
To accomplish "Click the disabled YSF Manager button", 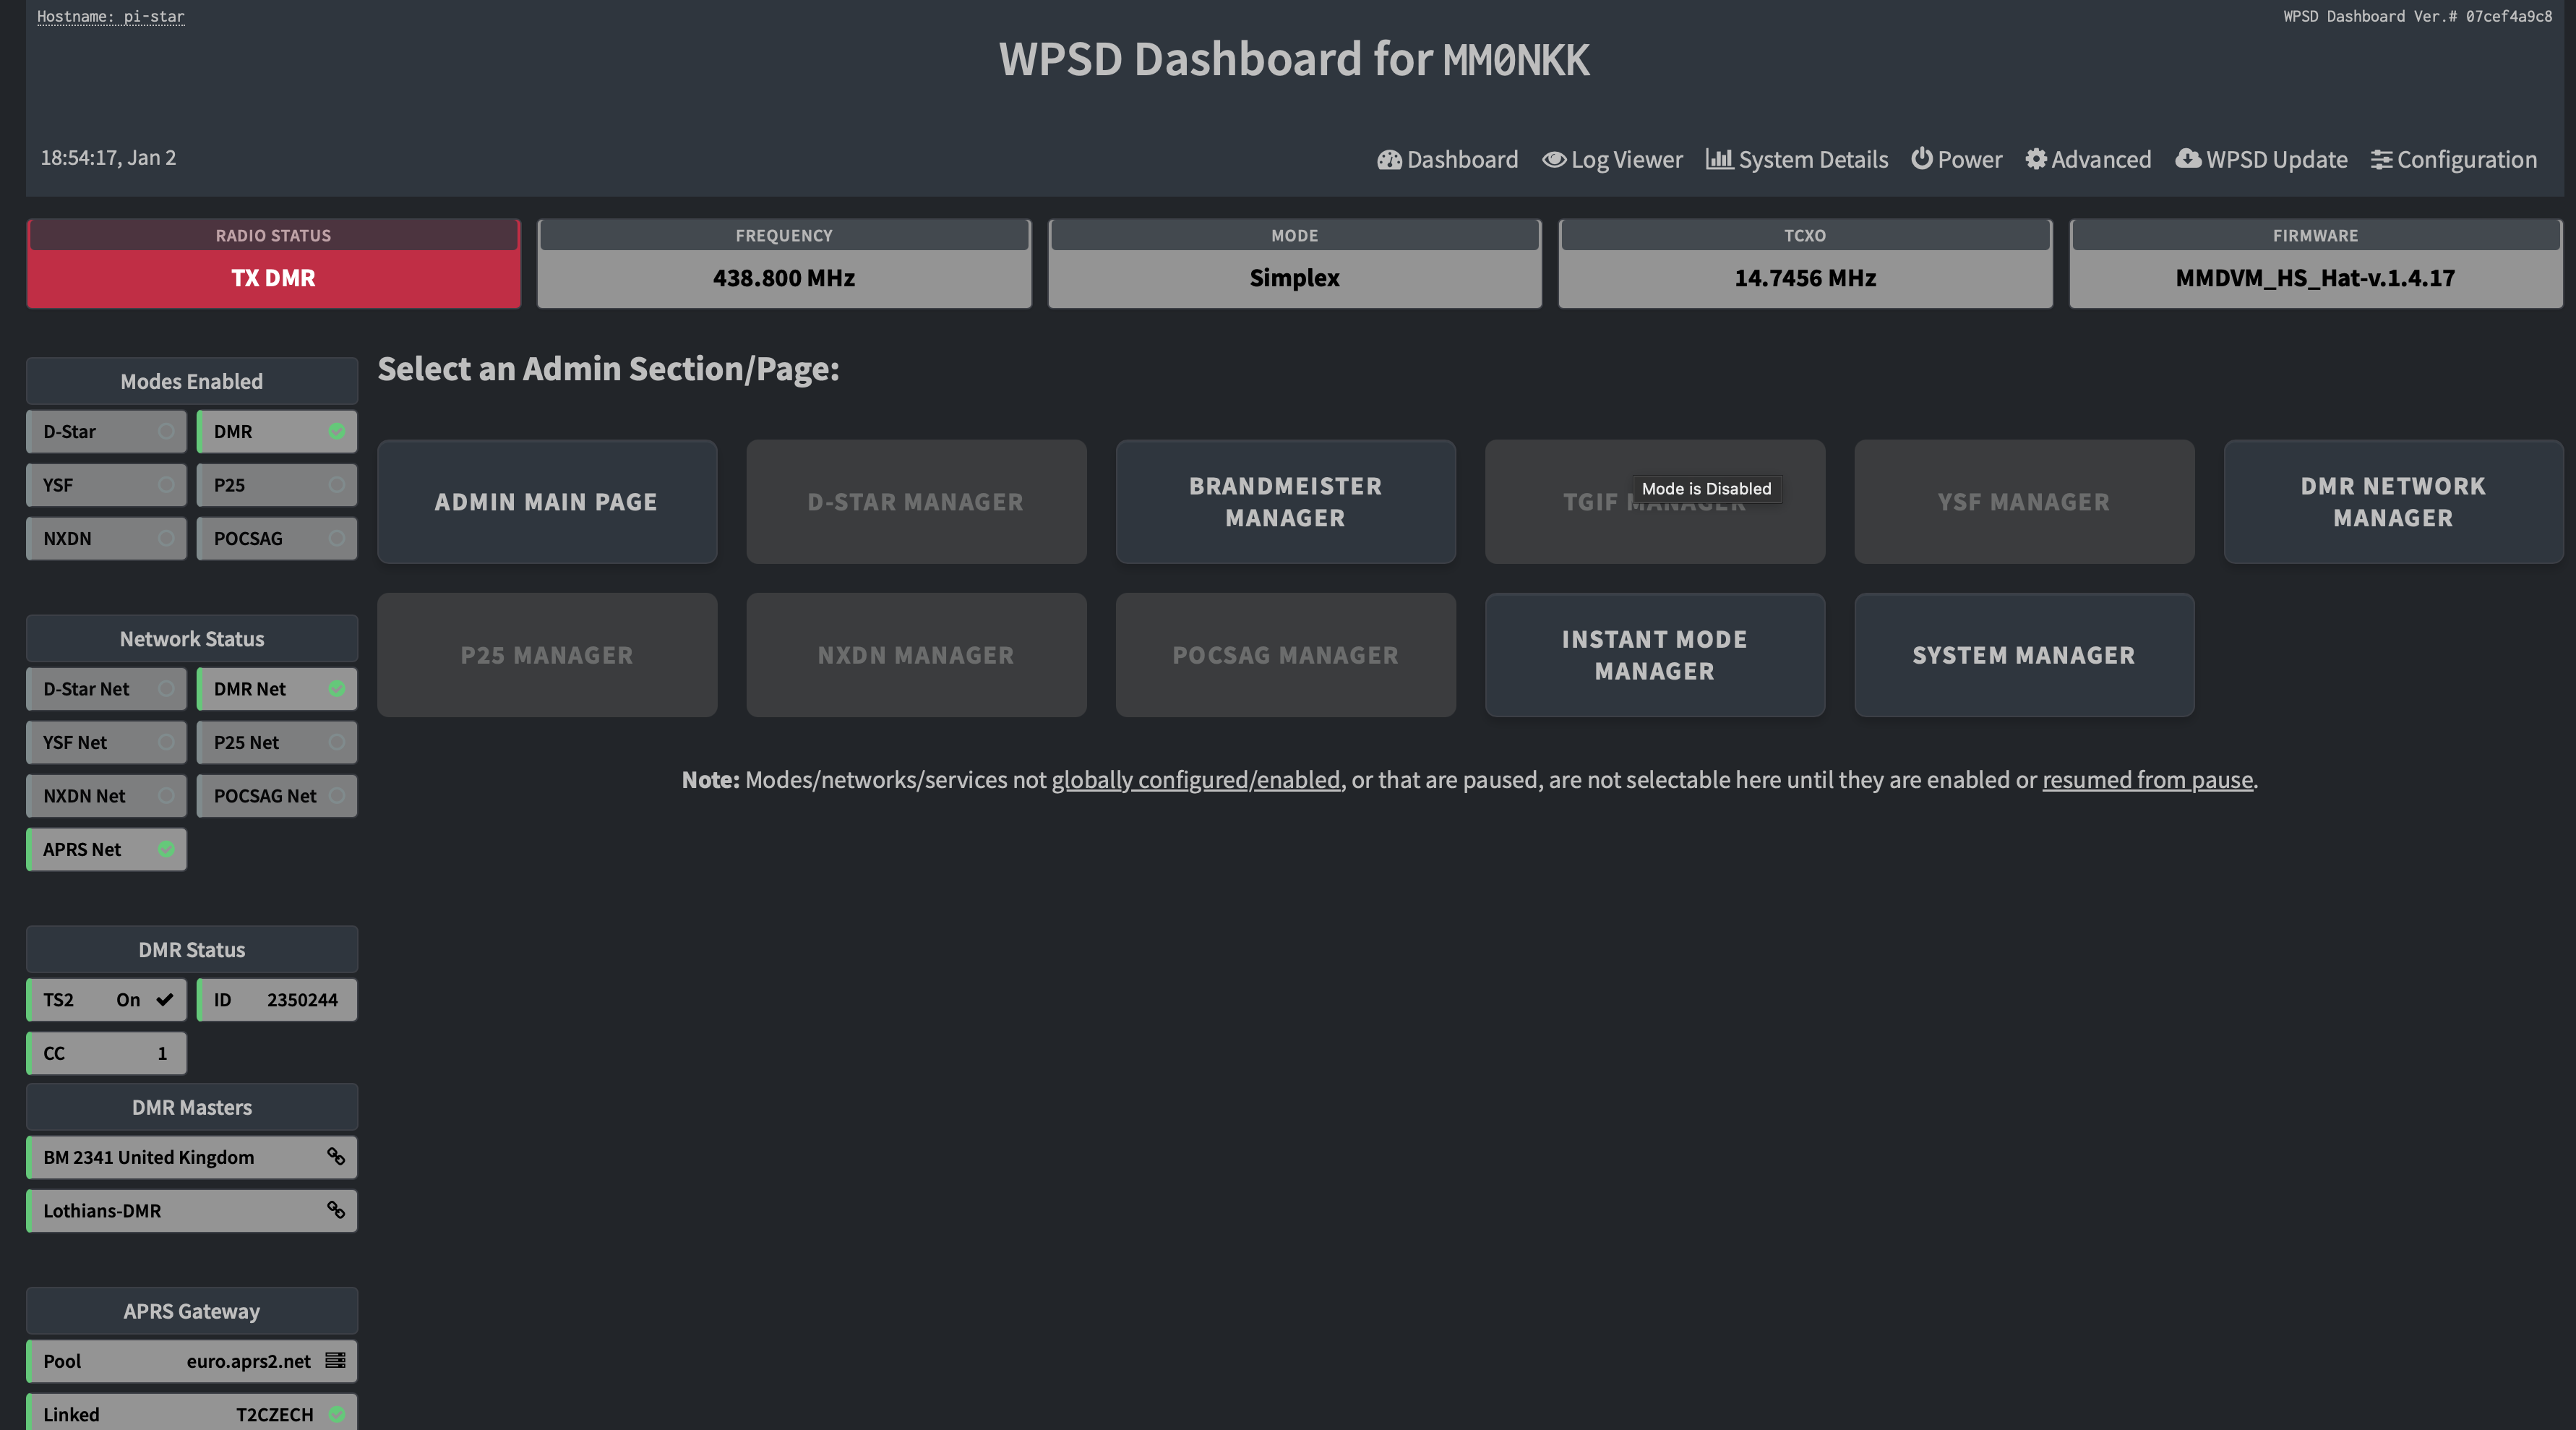I will click(x=2024, y=502).
